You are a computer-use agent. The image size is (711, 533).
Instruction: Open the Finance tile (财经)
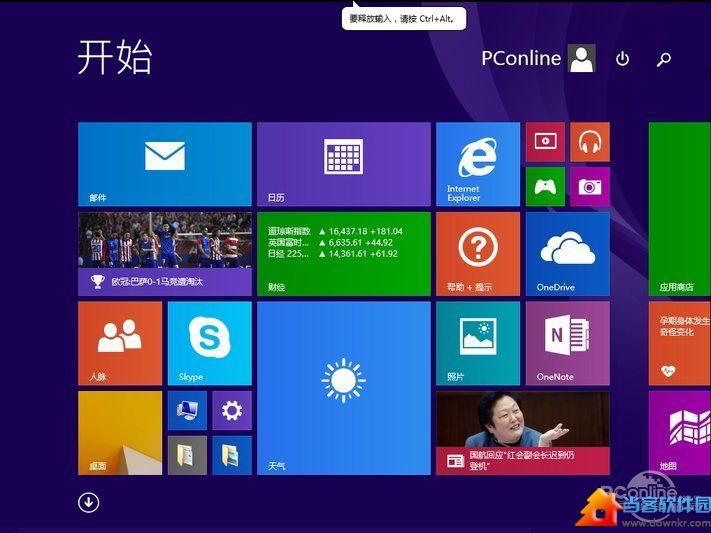pos(344,254)
